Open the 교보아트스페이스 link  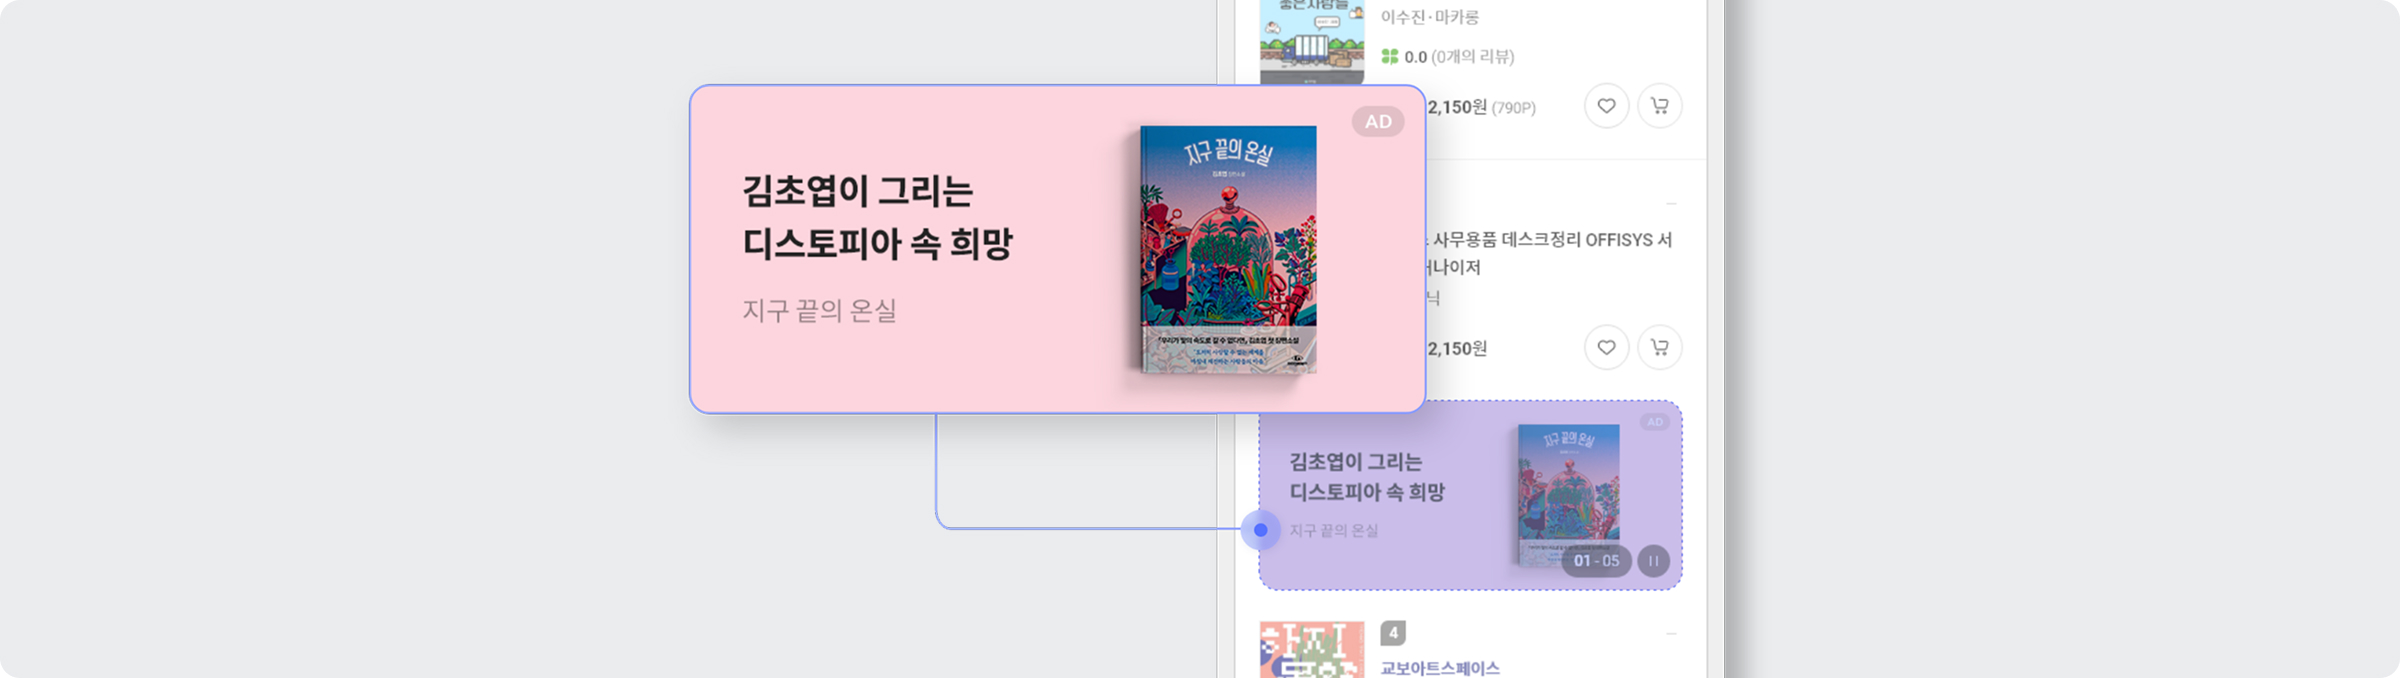click(1440, 668)
